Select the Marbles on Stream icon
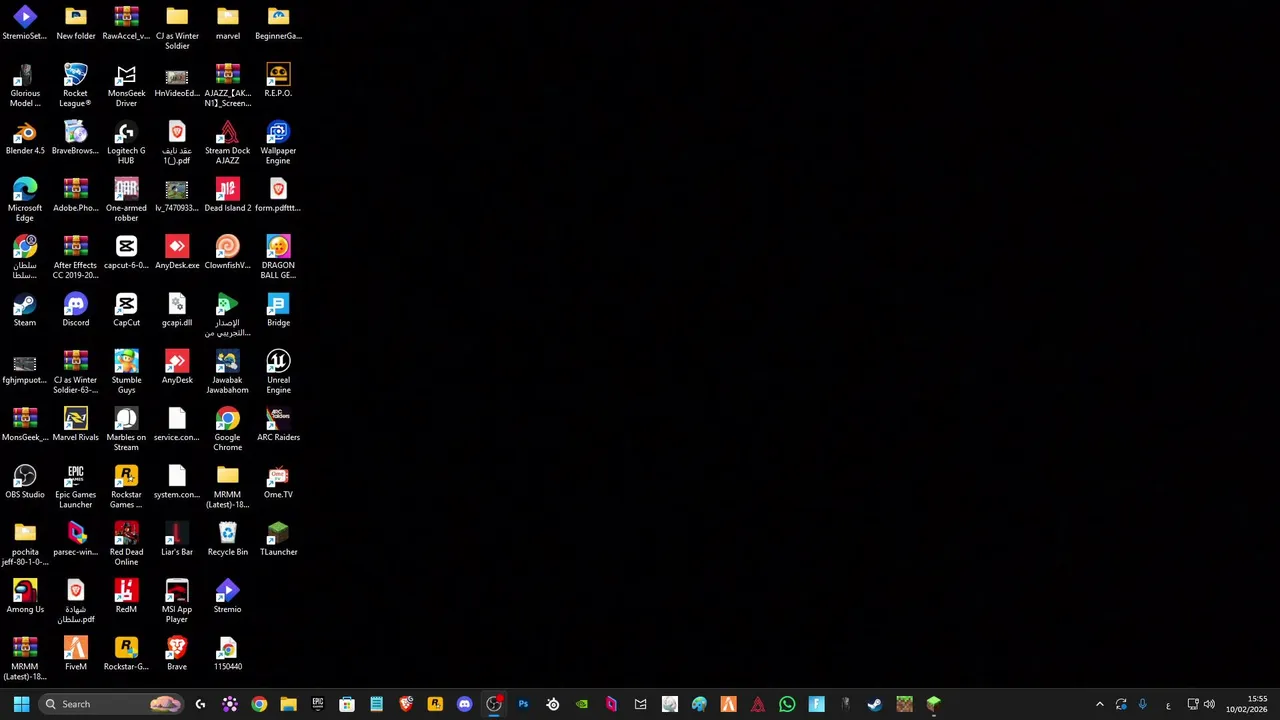Viewport: 1280px width, 720px height. pos(126,429)
